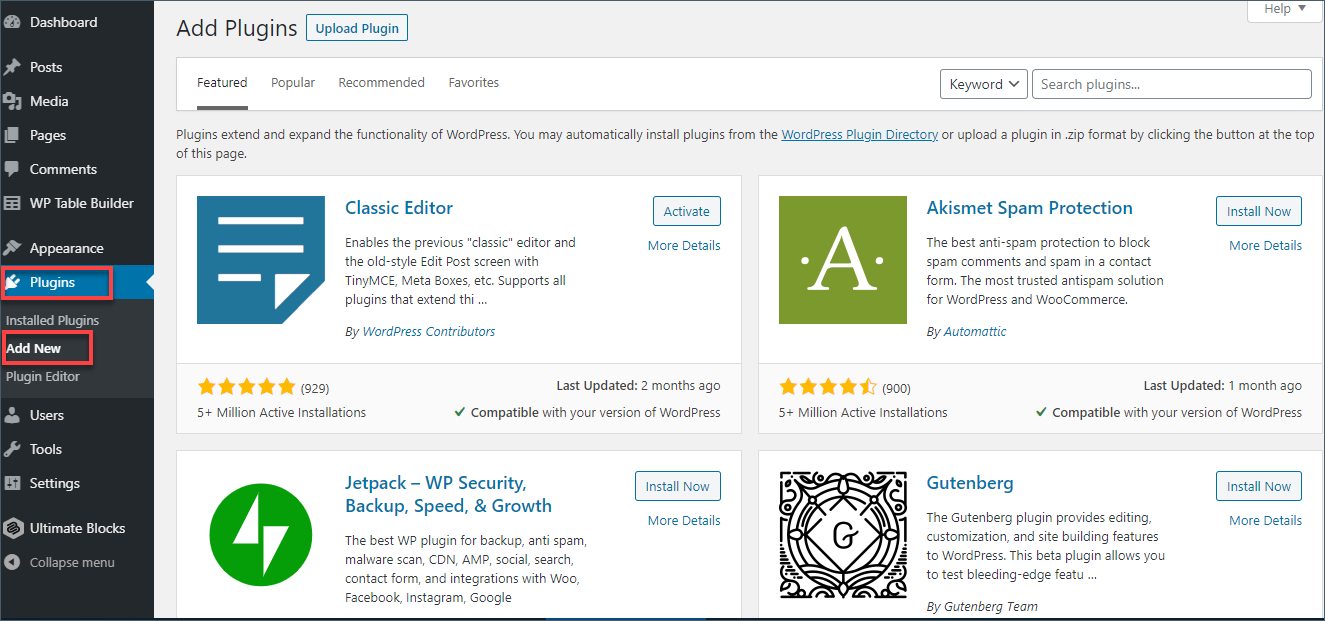Image resolution: width=1325 pixels, height=621 pixels.
Task: Open the Favorites tab
Action: 474,83
